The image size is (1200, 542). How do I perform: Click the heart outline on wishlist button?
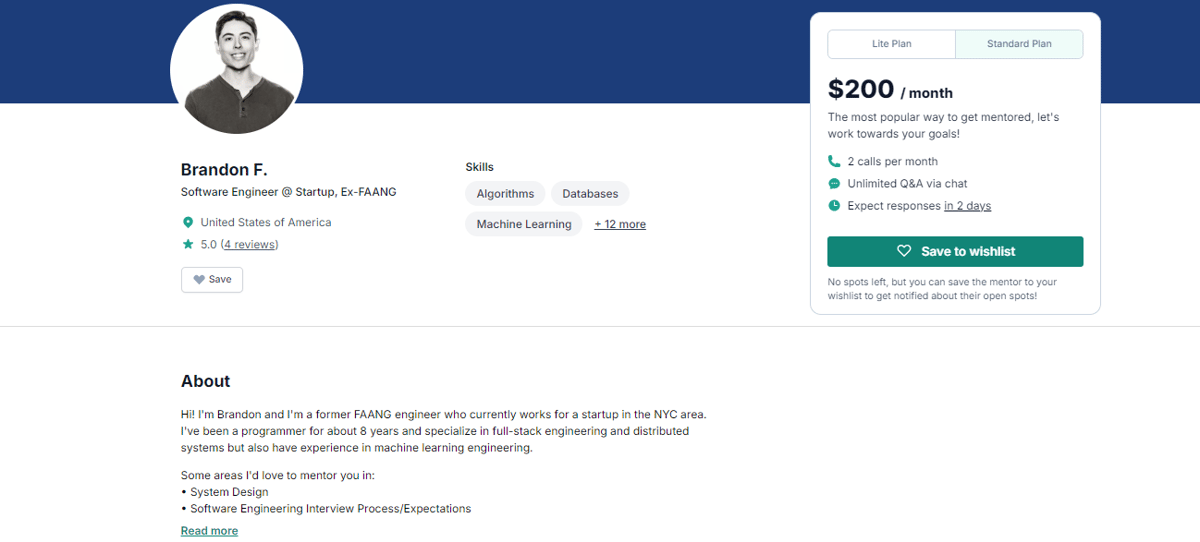pyautogui.click(x=904, y=251)
